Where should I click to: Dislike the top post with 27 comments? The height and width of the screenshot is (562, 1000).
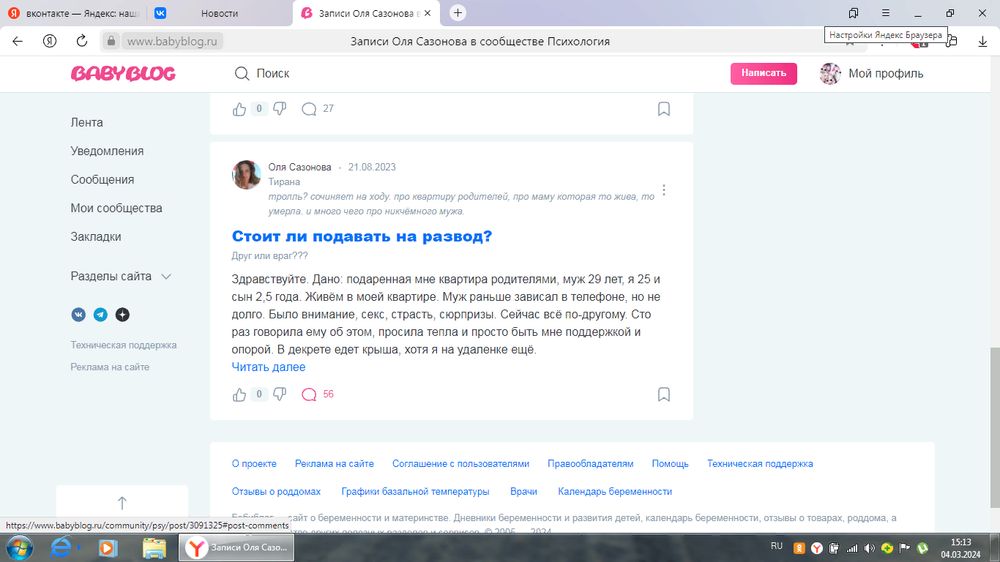tap(279, 109)
